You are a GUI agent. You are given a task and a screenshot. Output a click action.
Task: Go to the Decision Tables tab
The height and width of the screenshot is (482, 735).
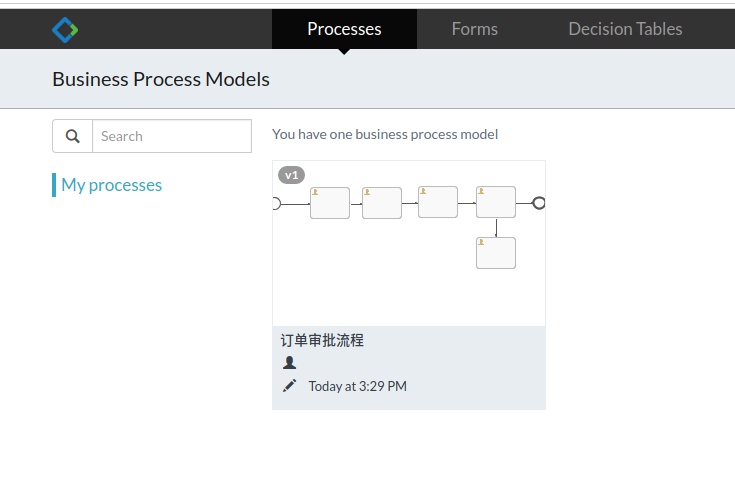(625, 29)
